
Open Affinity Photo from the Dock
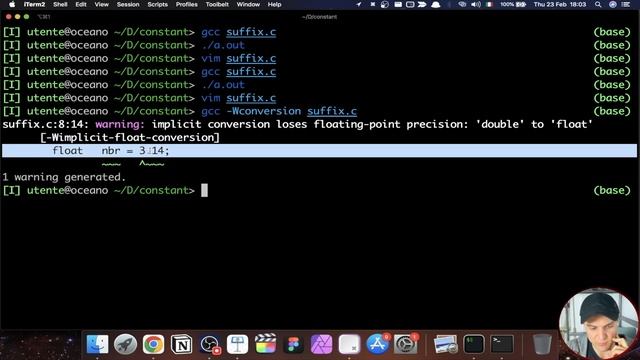(x=321, y=344)
